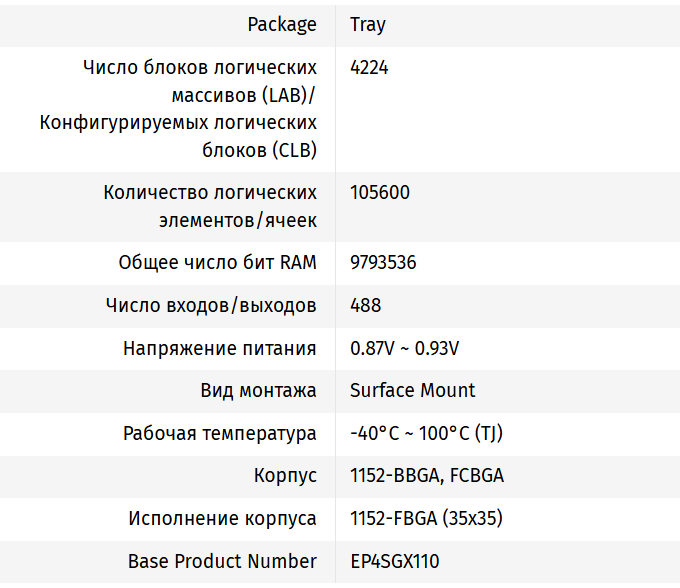Select the voltage value 0.87V ~ 0.93V
This screenshot has height=588, width=680.
point(404,348)
